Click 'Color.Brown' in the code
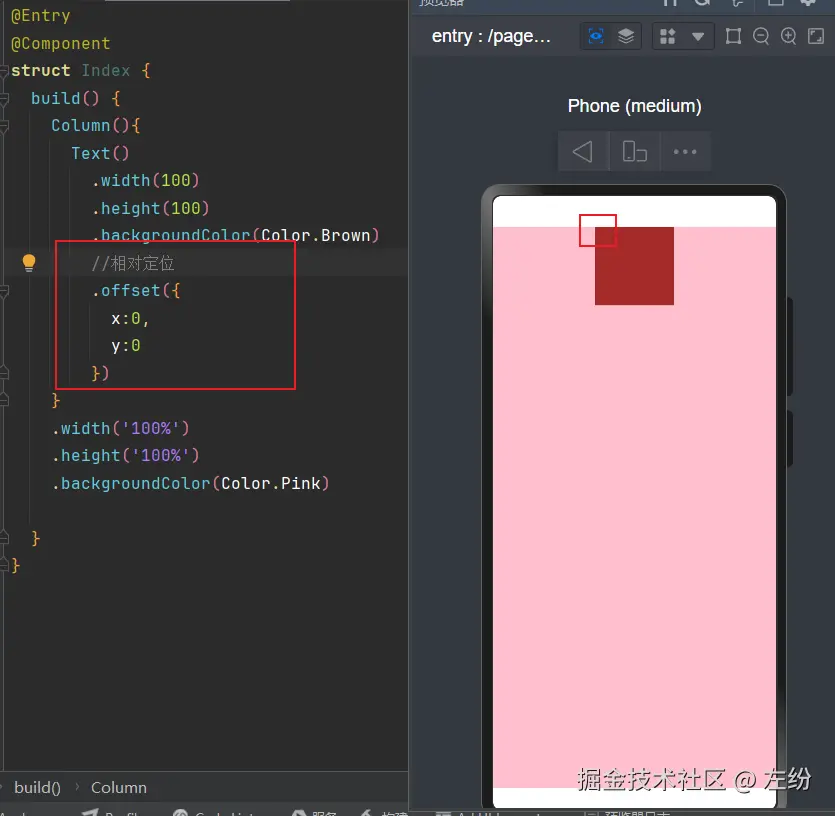Screen dimensions: 835x816 315,235
